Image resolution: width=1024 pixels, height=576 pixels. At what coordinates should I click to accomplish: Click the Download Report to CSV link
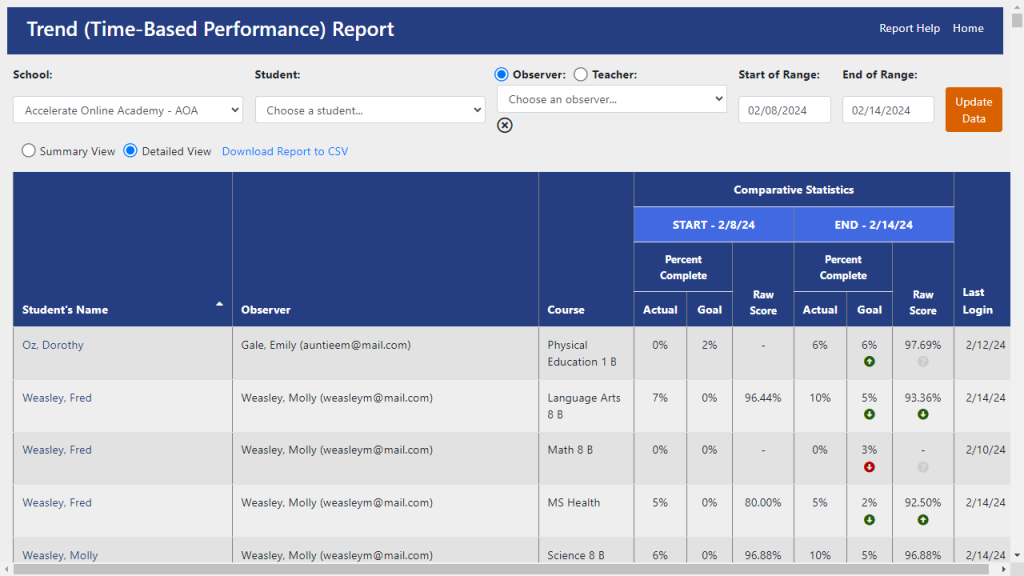point(285,151)
